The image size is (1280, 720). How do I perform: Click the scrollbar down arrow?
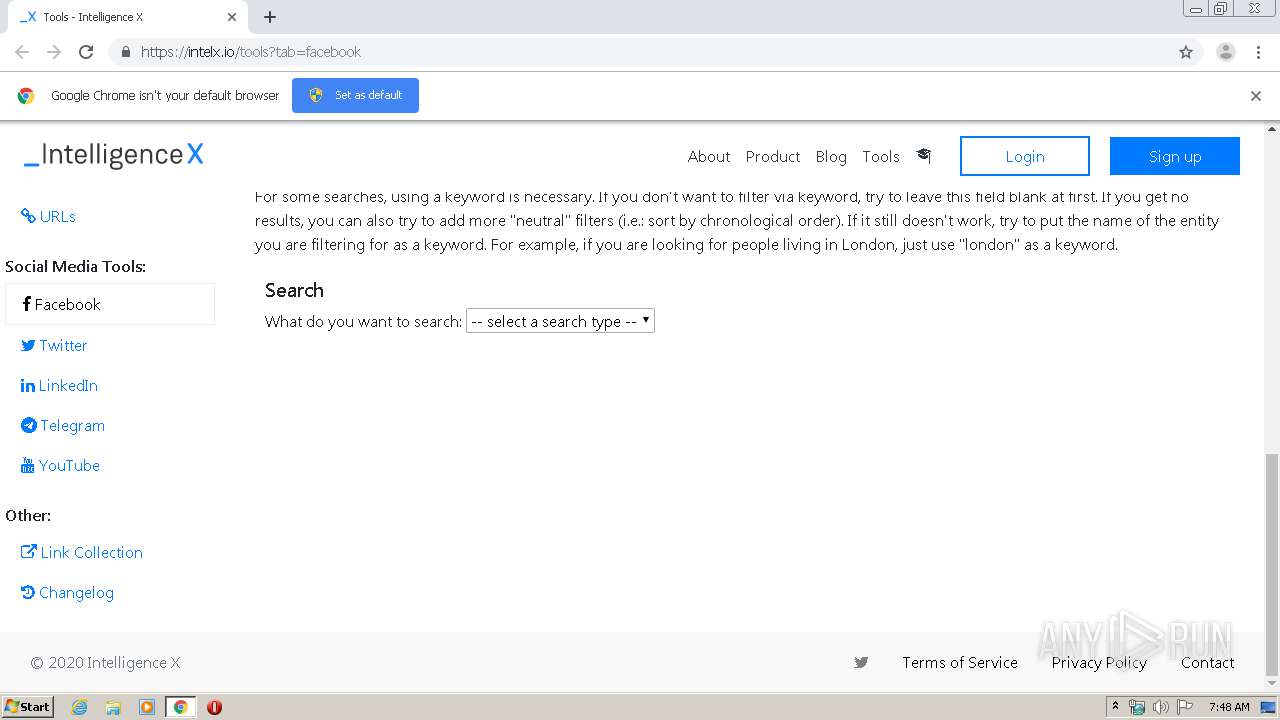1272,685
